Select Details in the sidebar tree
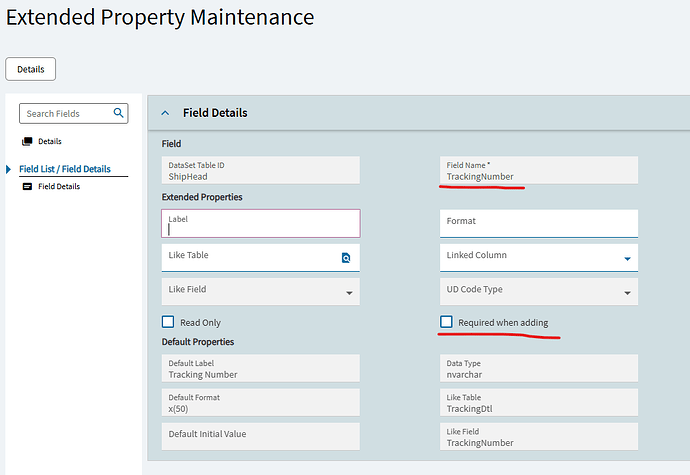690x475 pixels. pyautogui.click(x=50, y=141)
